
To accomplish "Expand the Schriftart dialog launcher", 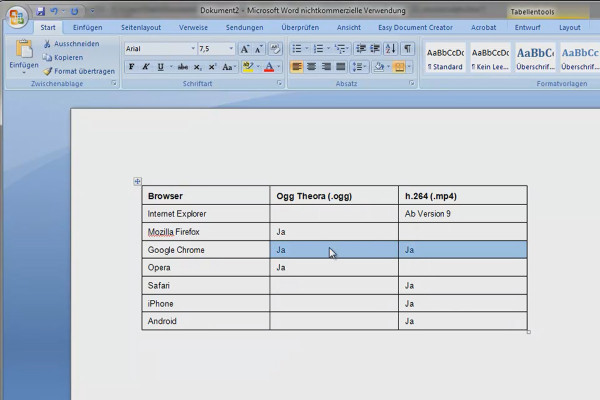I will coord(279,83).
